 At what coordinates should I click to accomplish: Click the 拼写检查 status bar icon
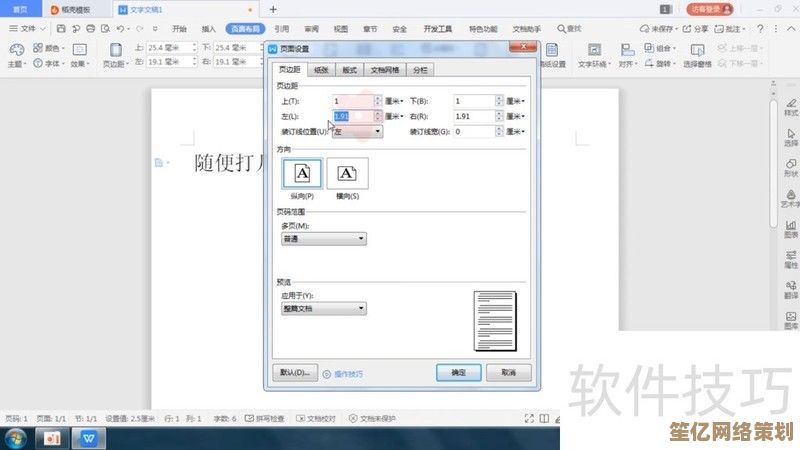coord(264,418)
